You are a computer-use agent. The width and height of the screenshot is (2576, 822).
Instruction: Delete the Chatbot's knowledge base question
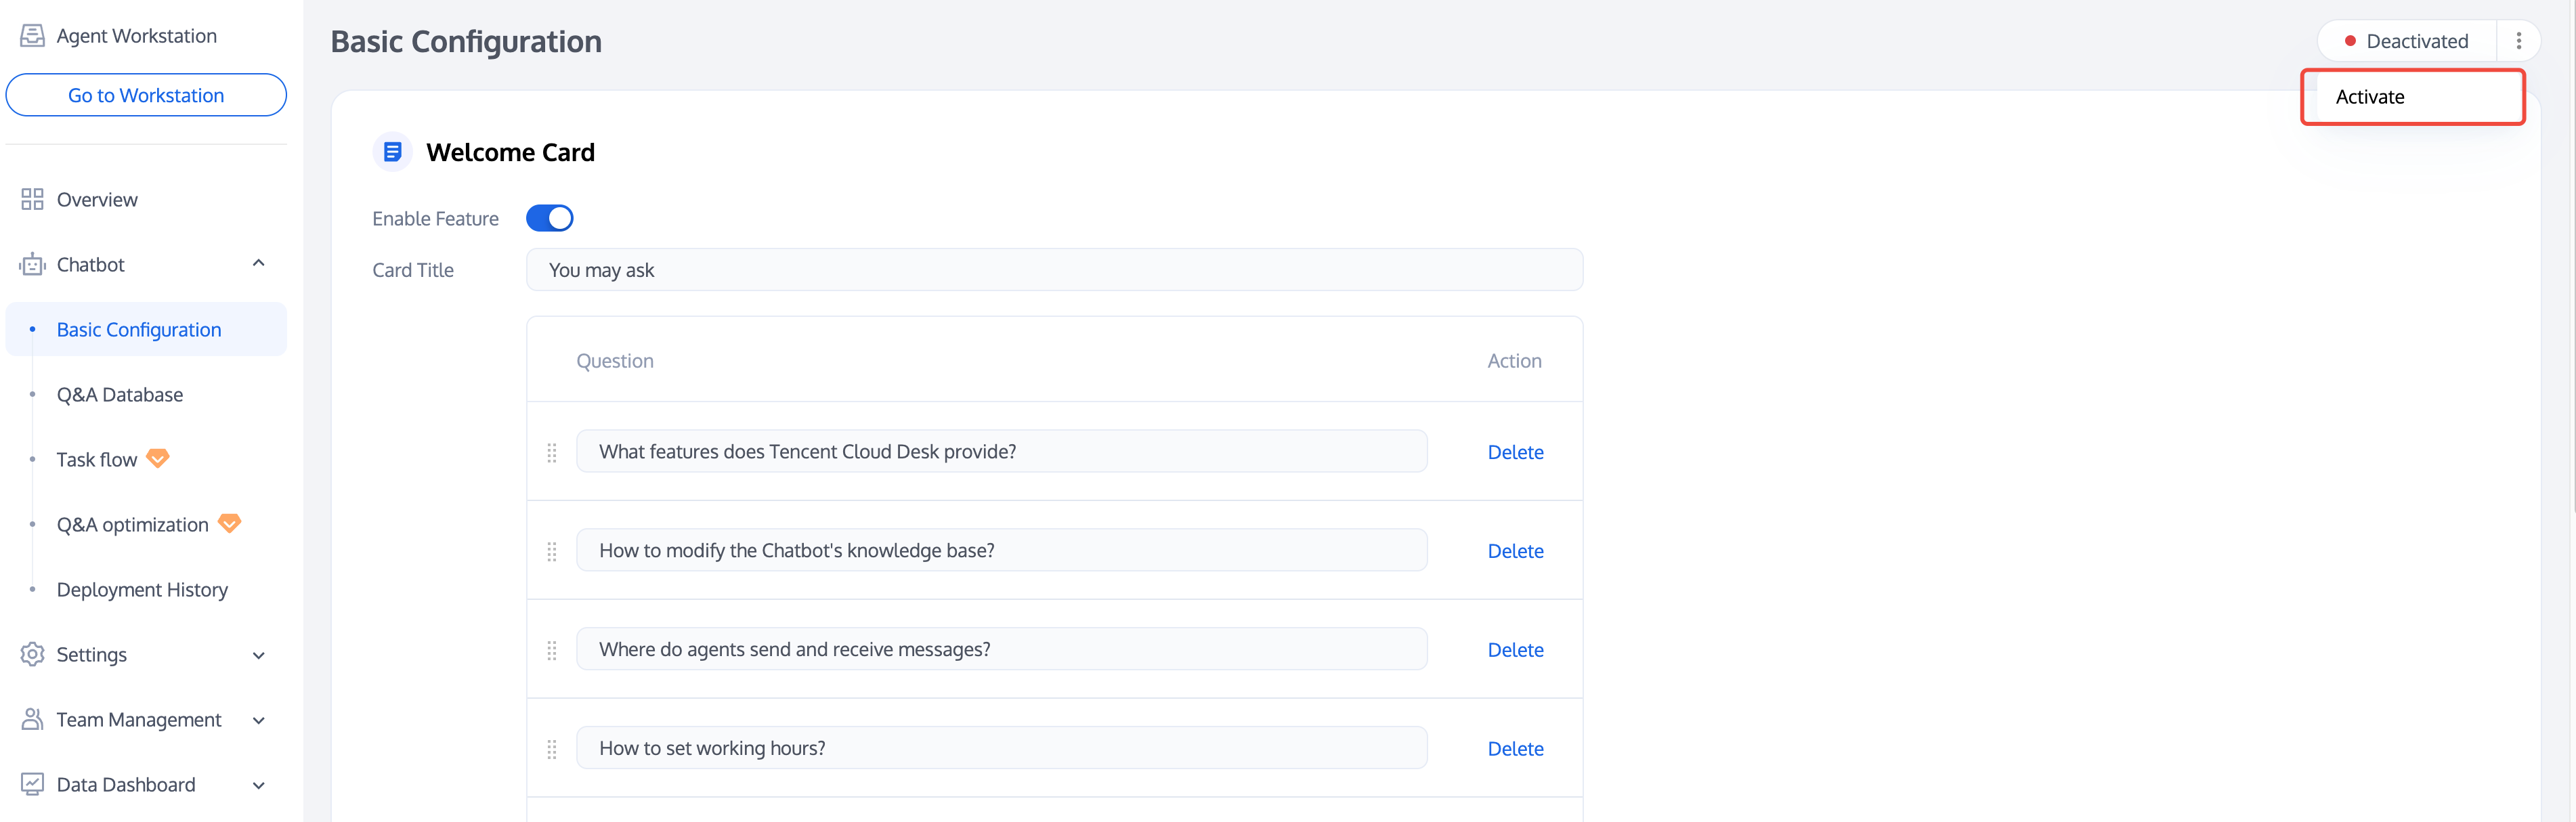pyautogui.click(x=1515, y=551)
